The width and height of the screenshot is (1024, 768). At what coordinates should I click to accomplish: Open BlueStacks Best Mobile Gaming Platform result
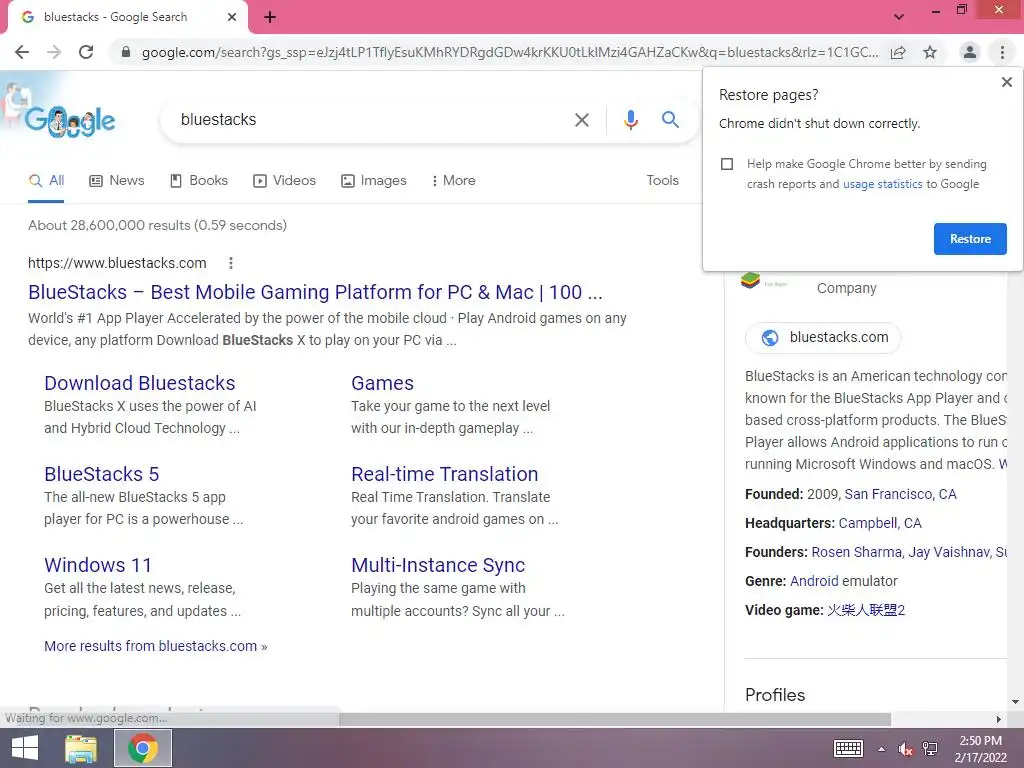(315, 292)
